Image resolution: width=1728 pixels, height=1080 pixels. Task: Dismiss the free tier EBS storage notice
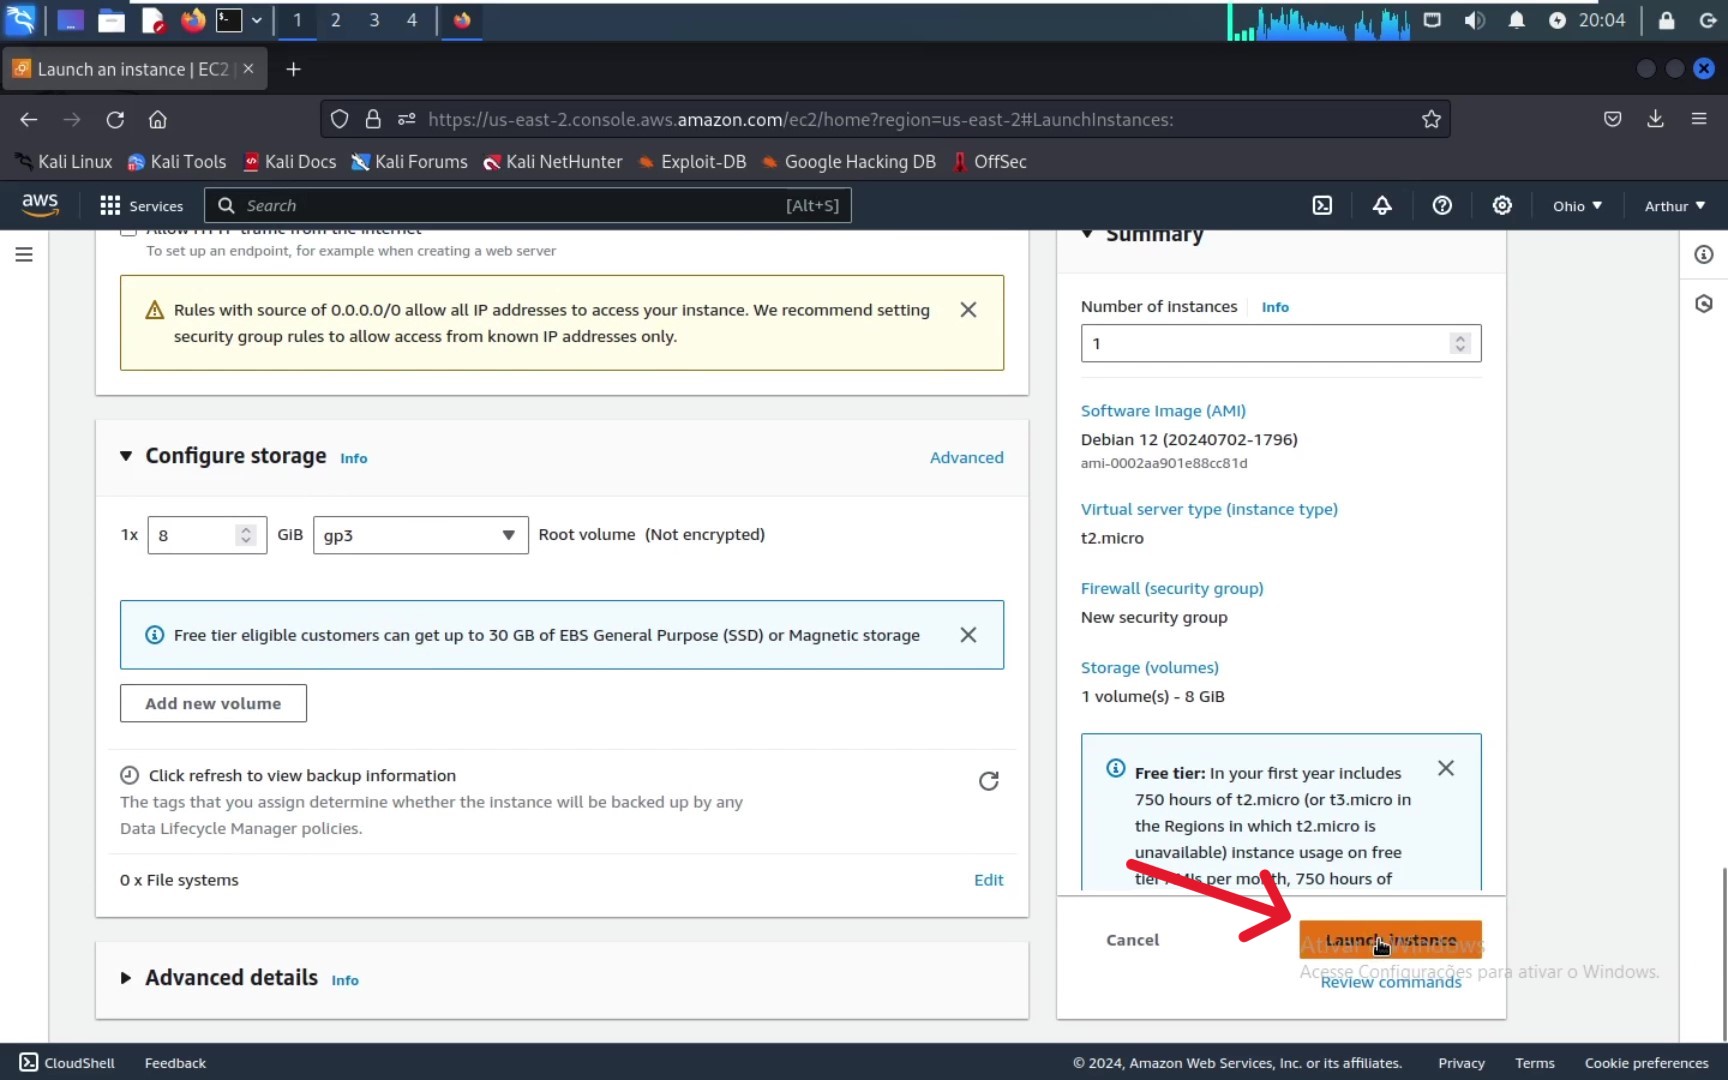pyautogui.click(x=968, y=635)
